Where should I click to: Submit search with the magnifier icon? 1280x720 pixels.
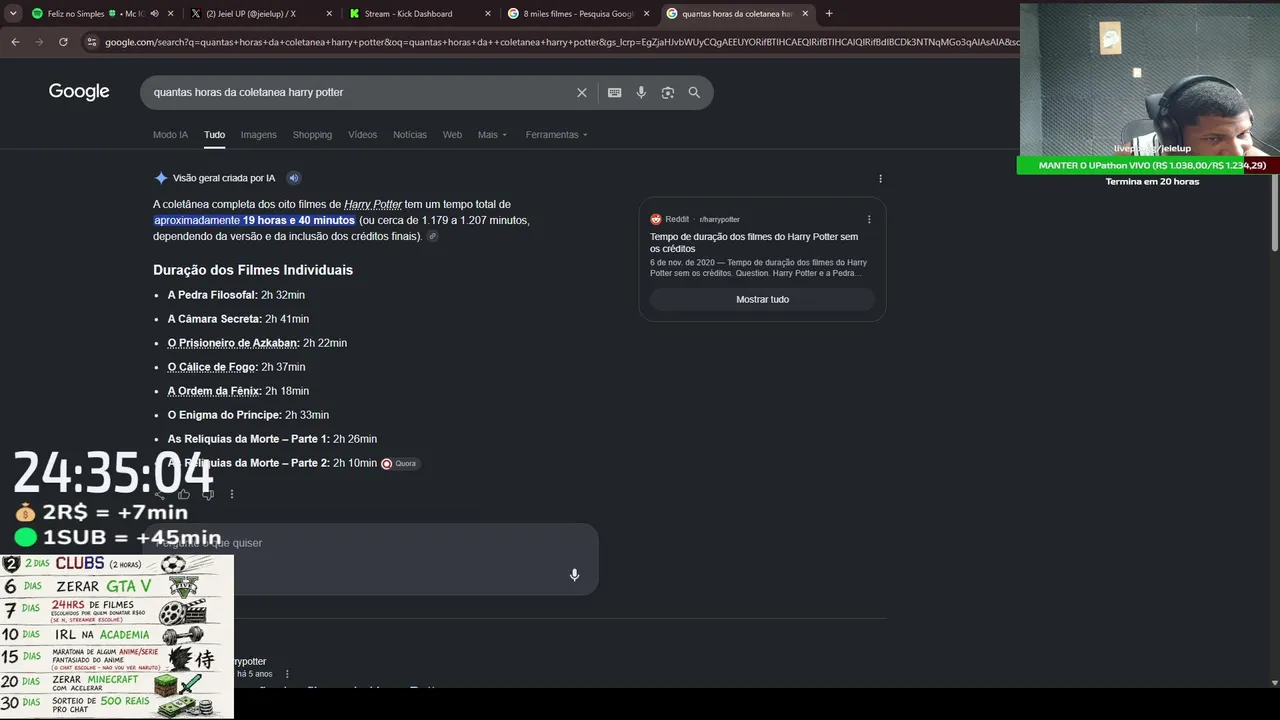click(694, 93)
